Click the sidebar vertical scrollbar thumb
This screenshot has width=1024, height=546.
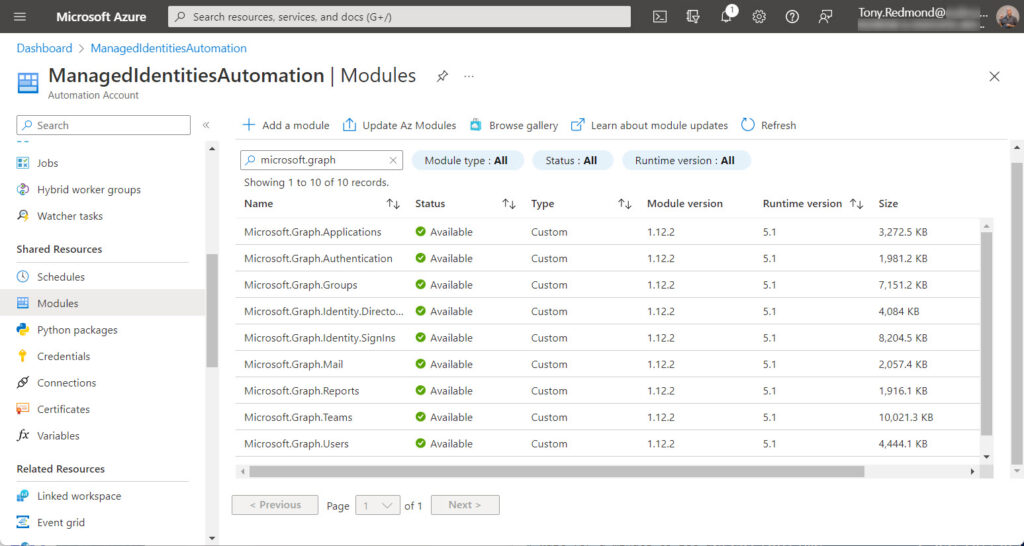[212, 310]
